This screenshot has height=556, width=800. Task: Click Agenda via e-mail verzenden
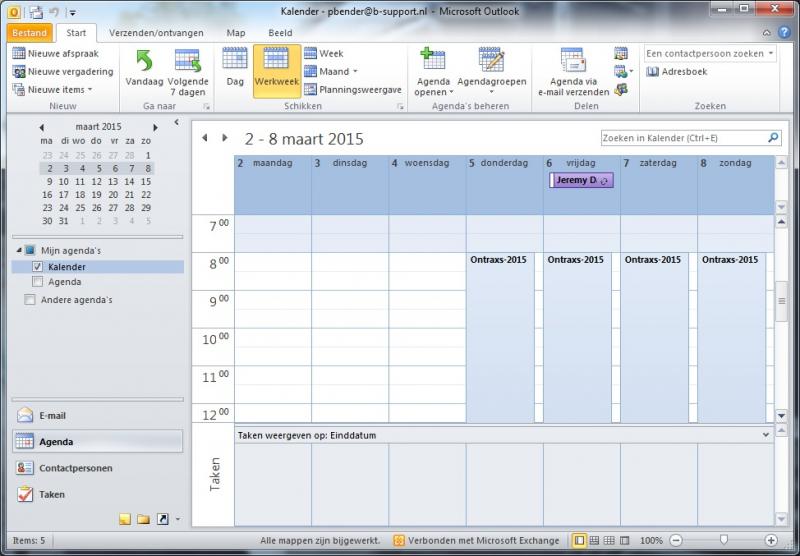point(573,72)
